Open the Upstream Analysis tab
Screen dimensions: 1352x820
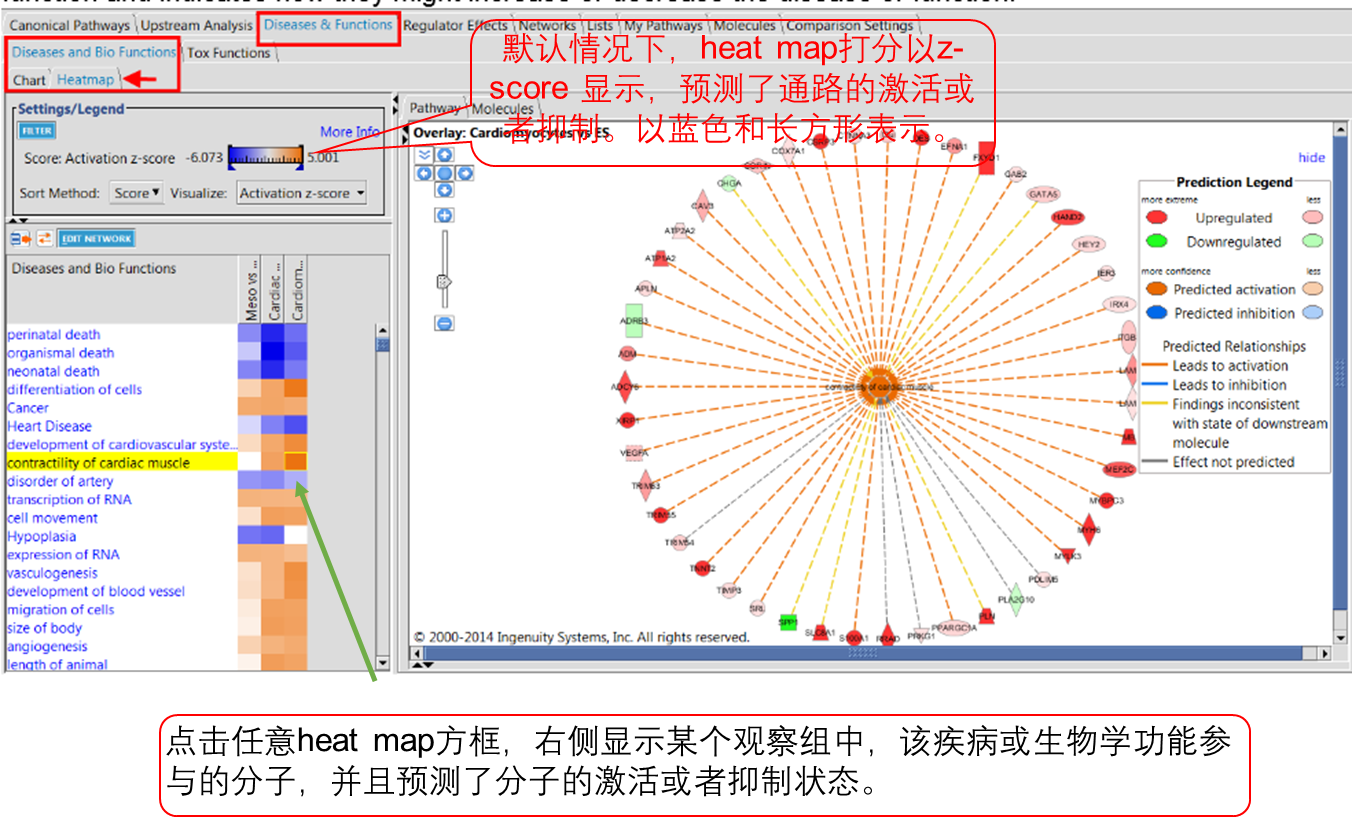(196, 26)
